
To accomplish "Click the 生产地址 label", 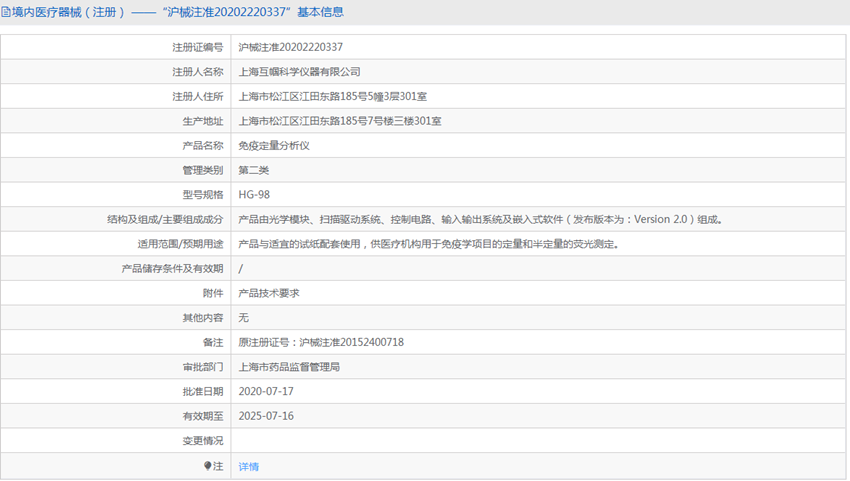I will (x=203, y=121).
